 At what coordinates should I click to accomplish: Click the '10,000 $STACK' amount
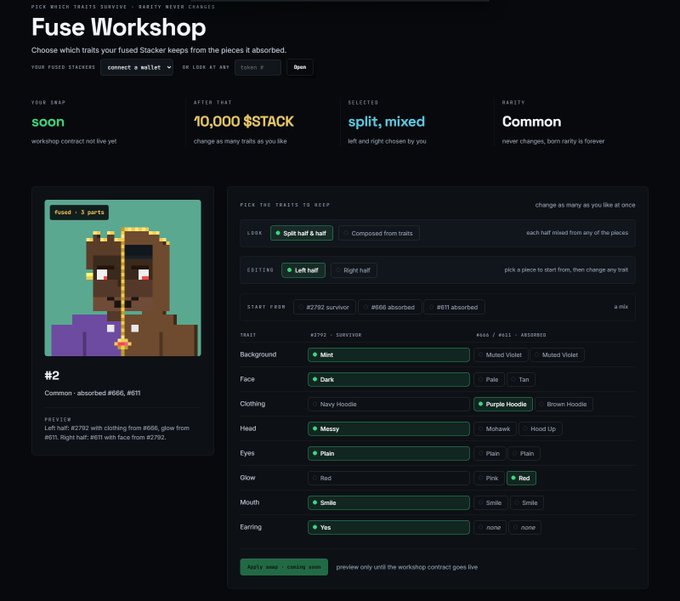click(x=244, y=121)
